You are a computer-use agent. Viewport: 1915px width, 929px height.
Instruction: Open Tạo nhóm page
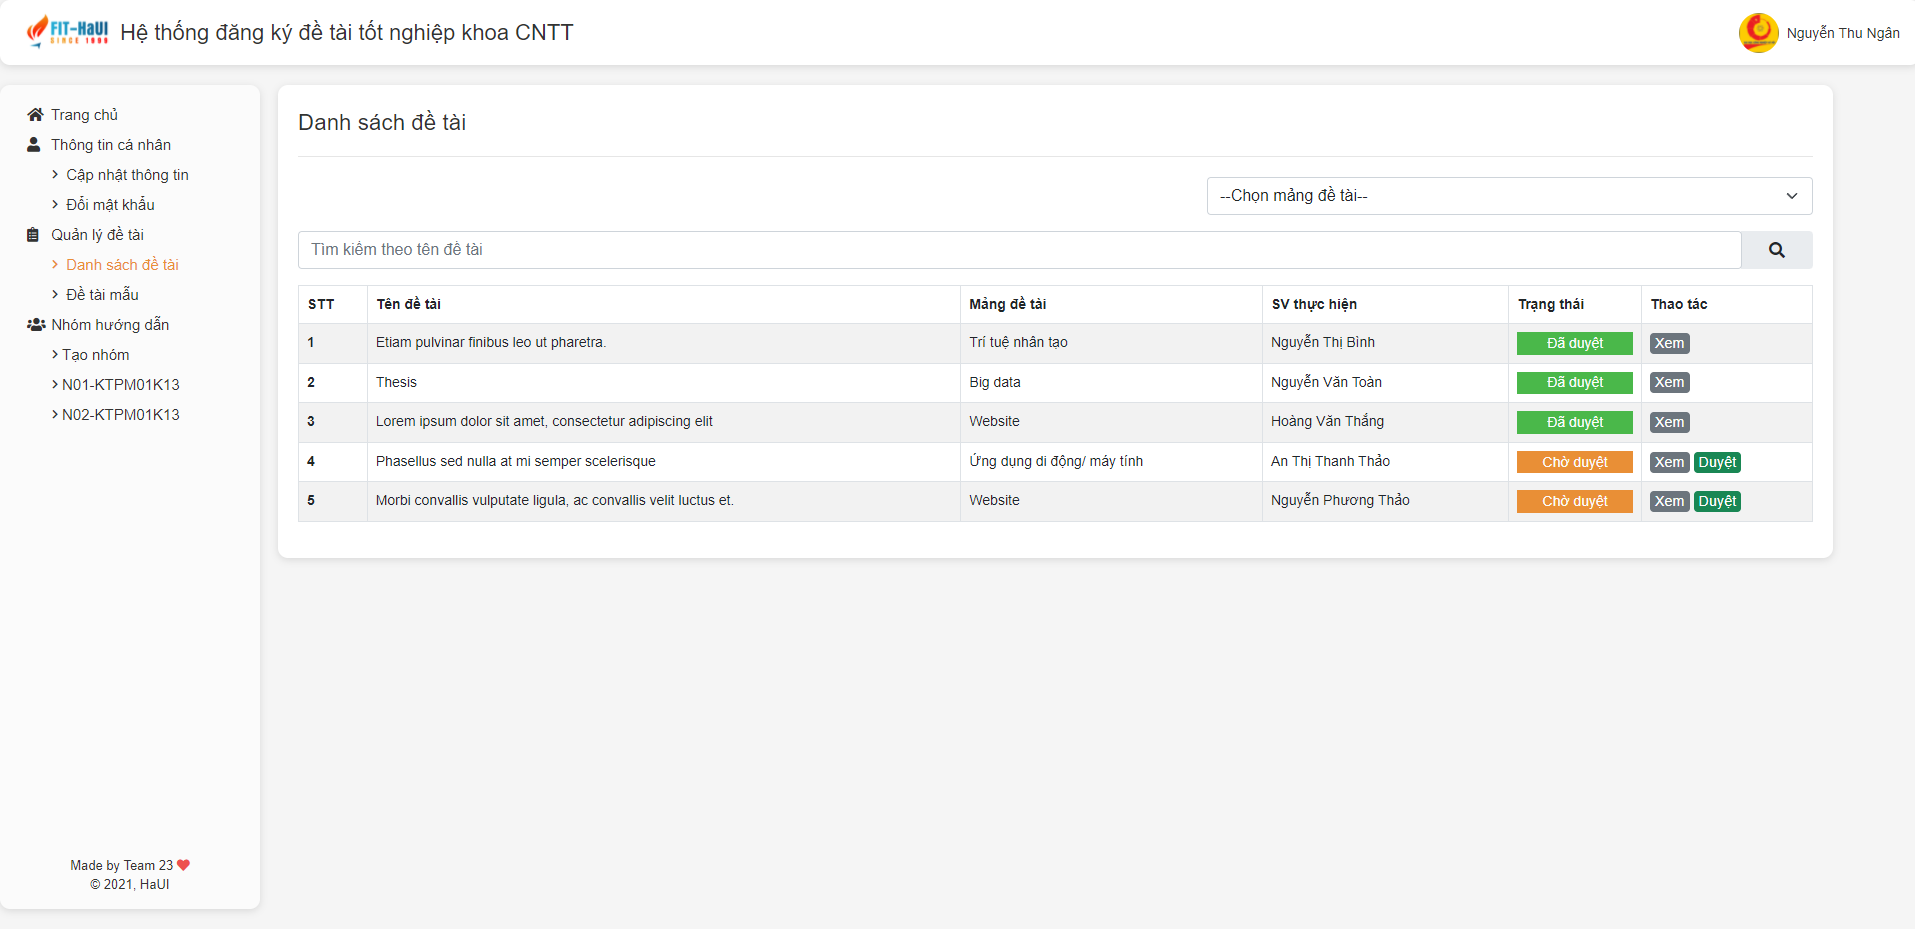click(96, 355)
